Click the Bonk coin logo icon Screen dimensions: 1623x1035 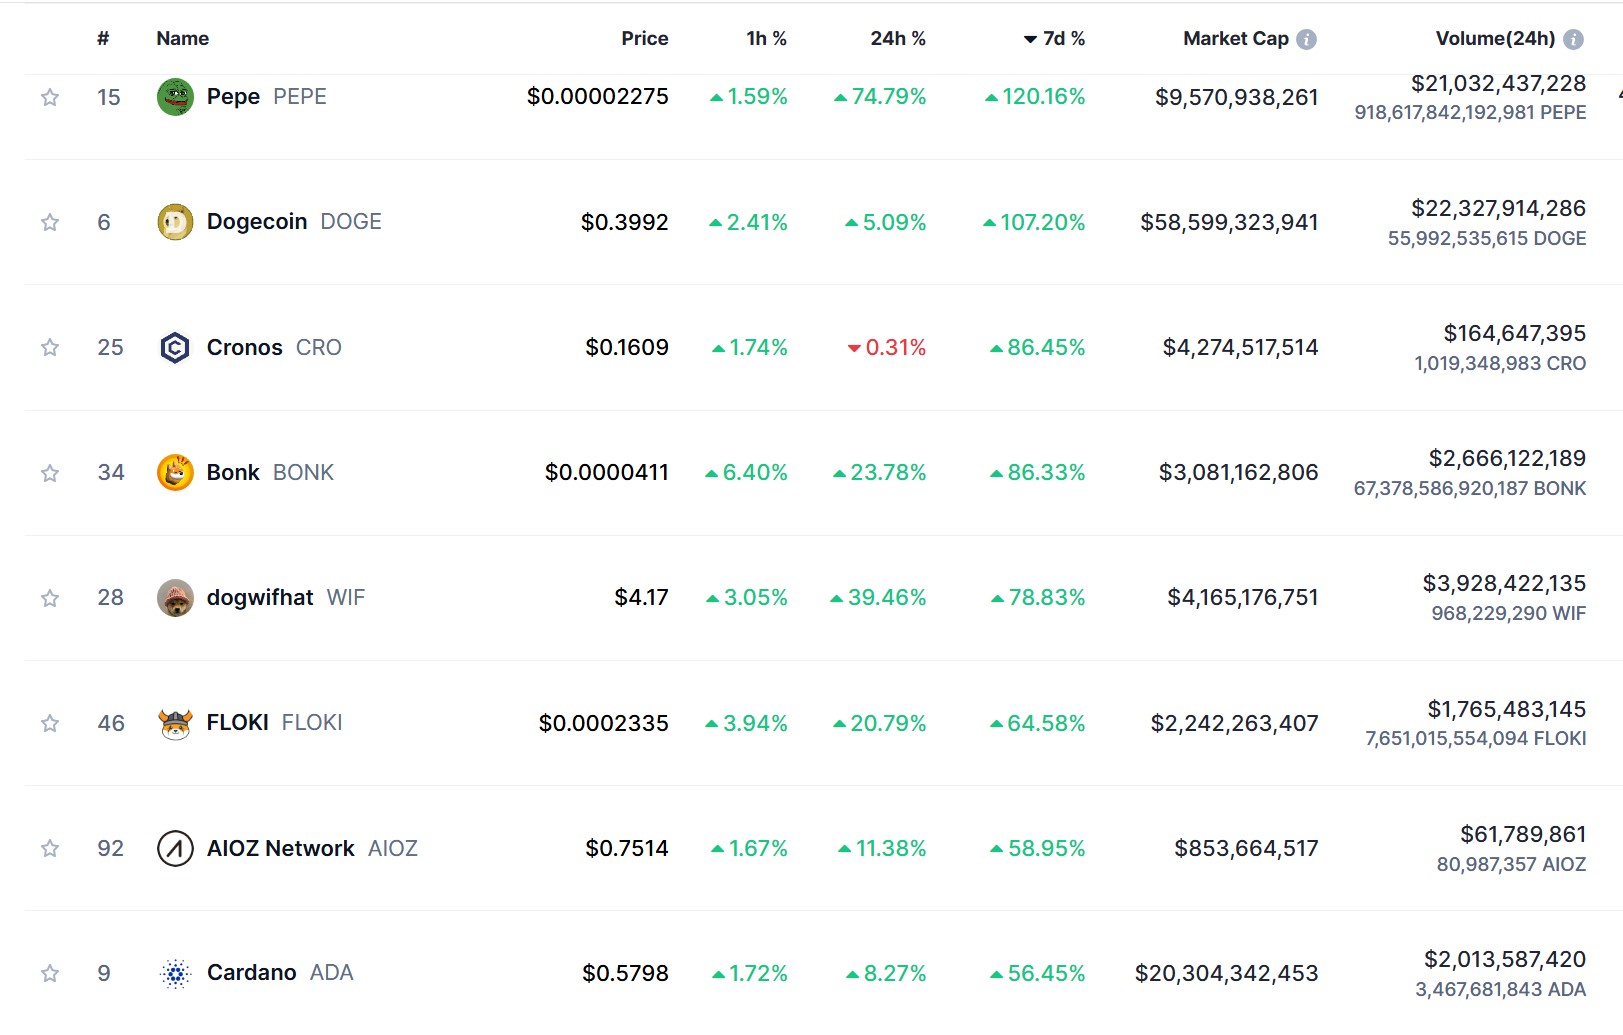[175, 472]
